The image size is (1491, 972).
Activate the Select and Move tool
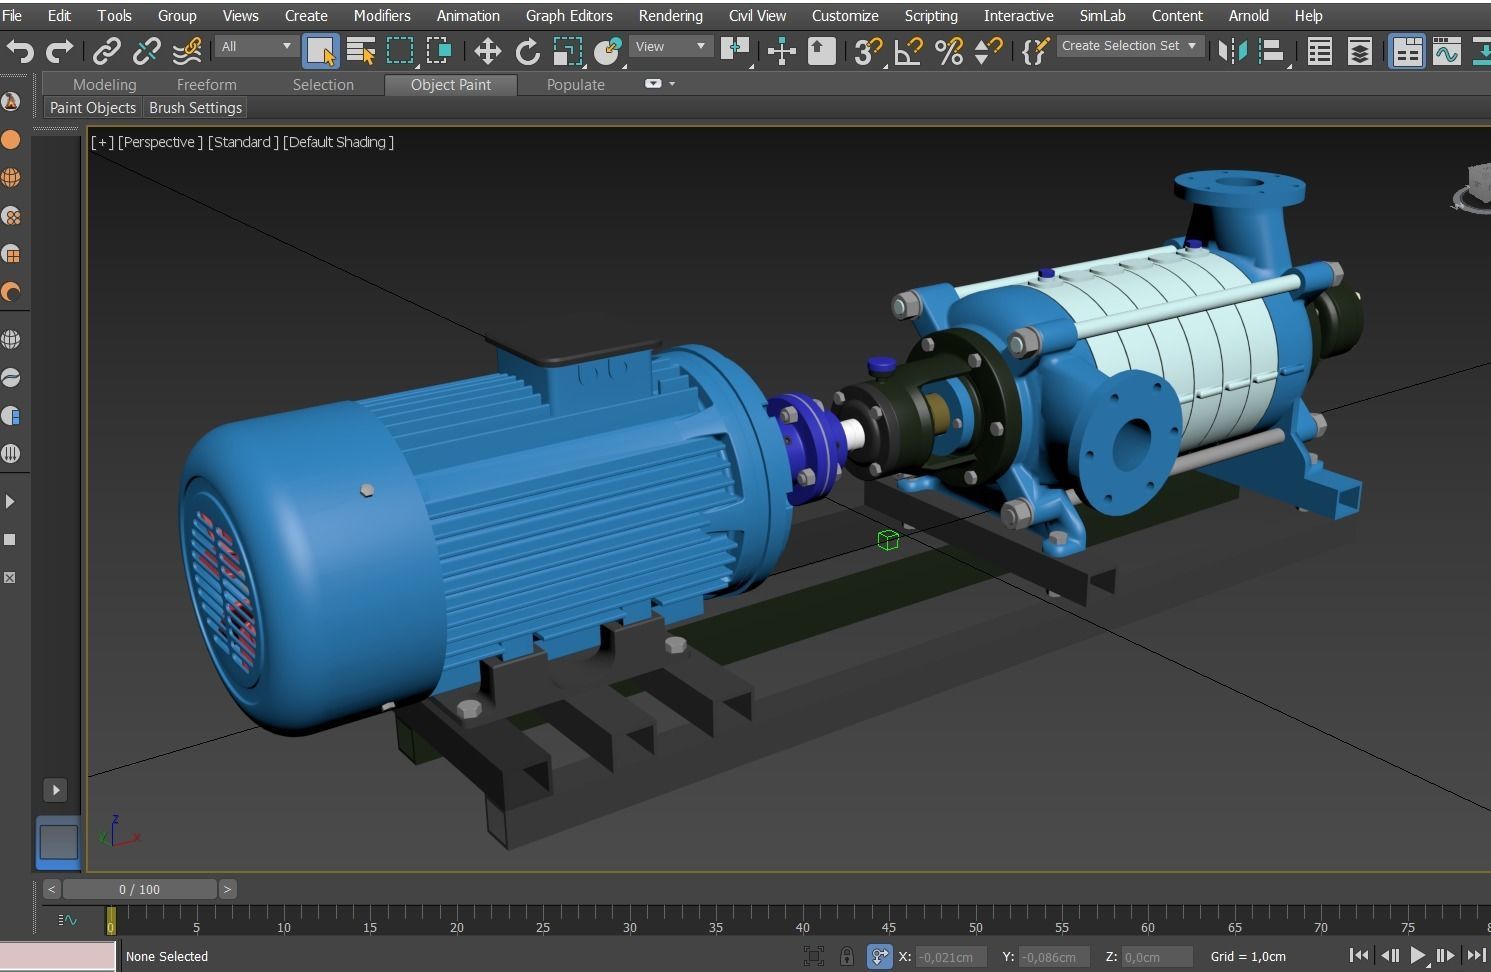pos(488,51)
